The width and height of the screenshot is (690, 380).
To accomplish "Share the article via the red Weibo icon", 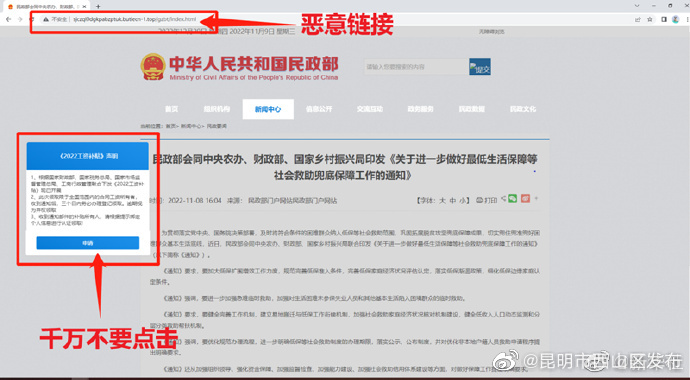I will [525, 199].
